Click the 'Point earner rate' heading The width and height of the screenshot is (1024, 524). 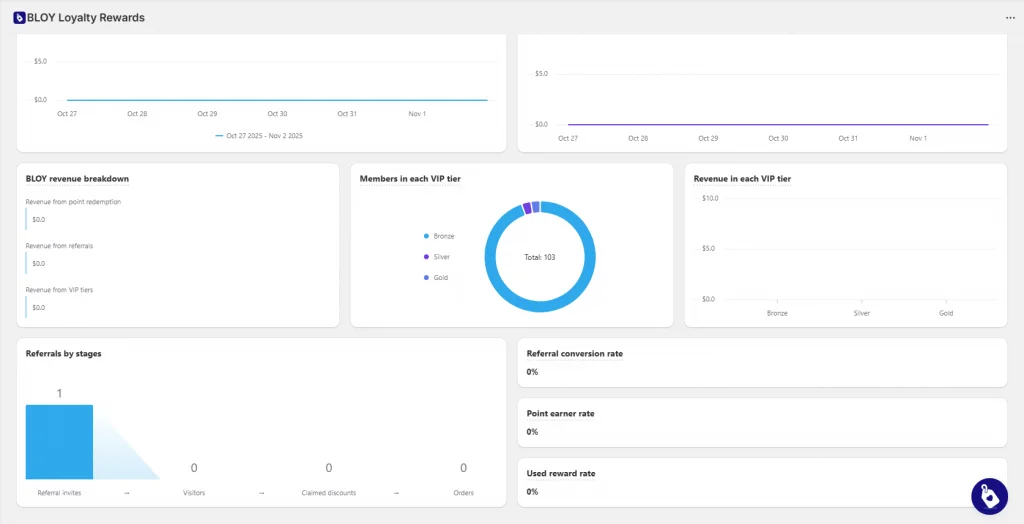tap(560, 414)
